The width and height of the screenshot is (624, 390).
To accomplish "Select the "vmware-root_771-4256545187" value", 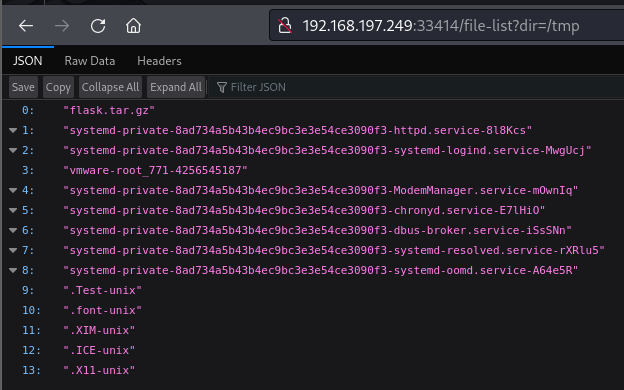I will 155,170.
